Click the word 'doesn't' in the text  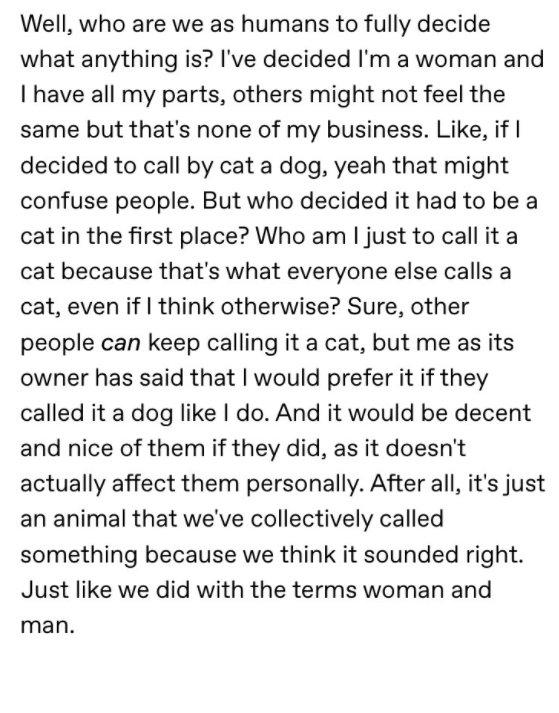pos(426,449)
